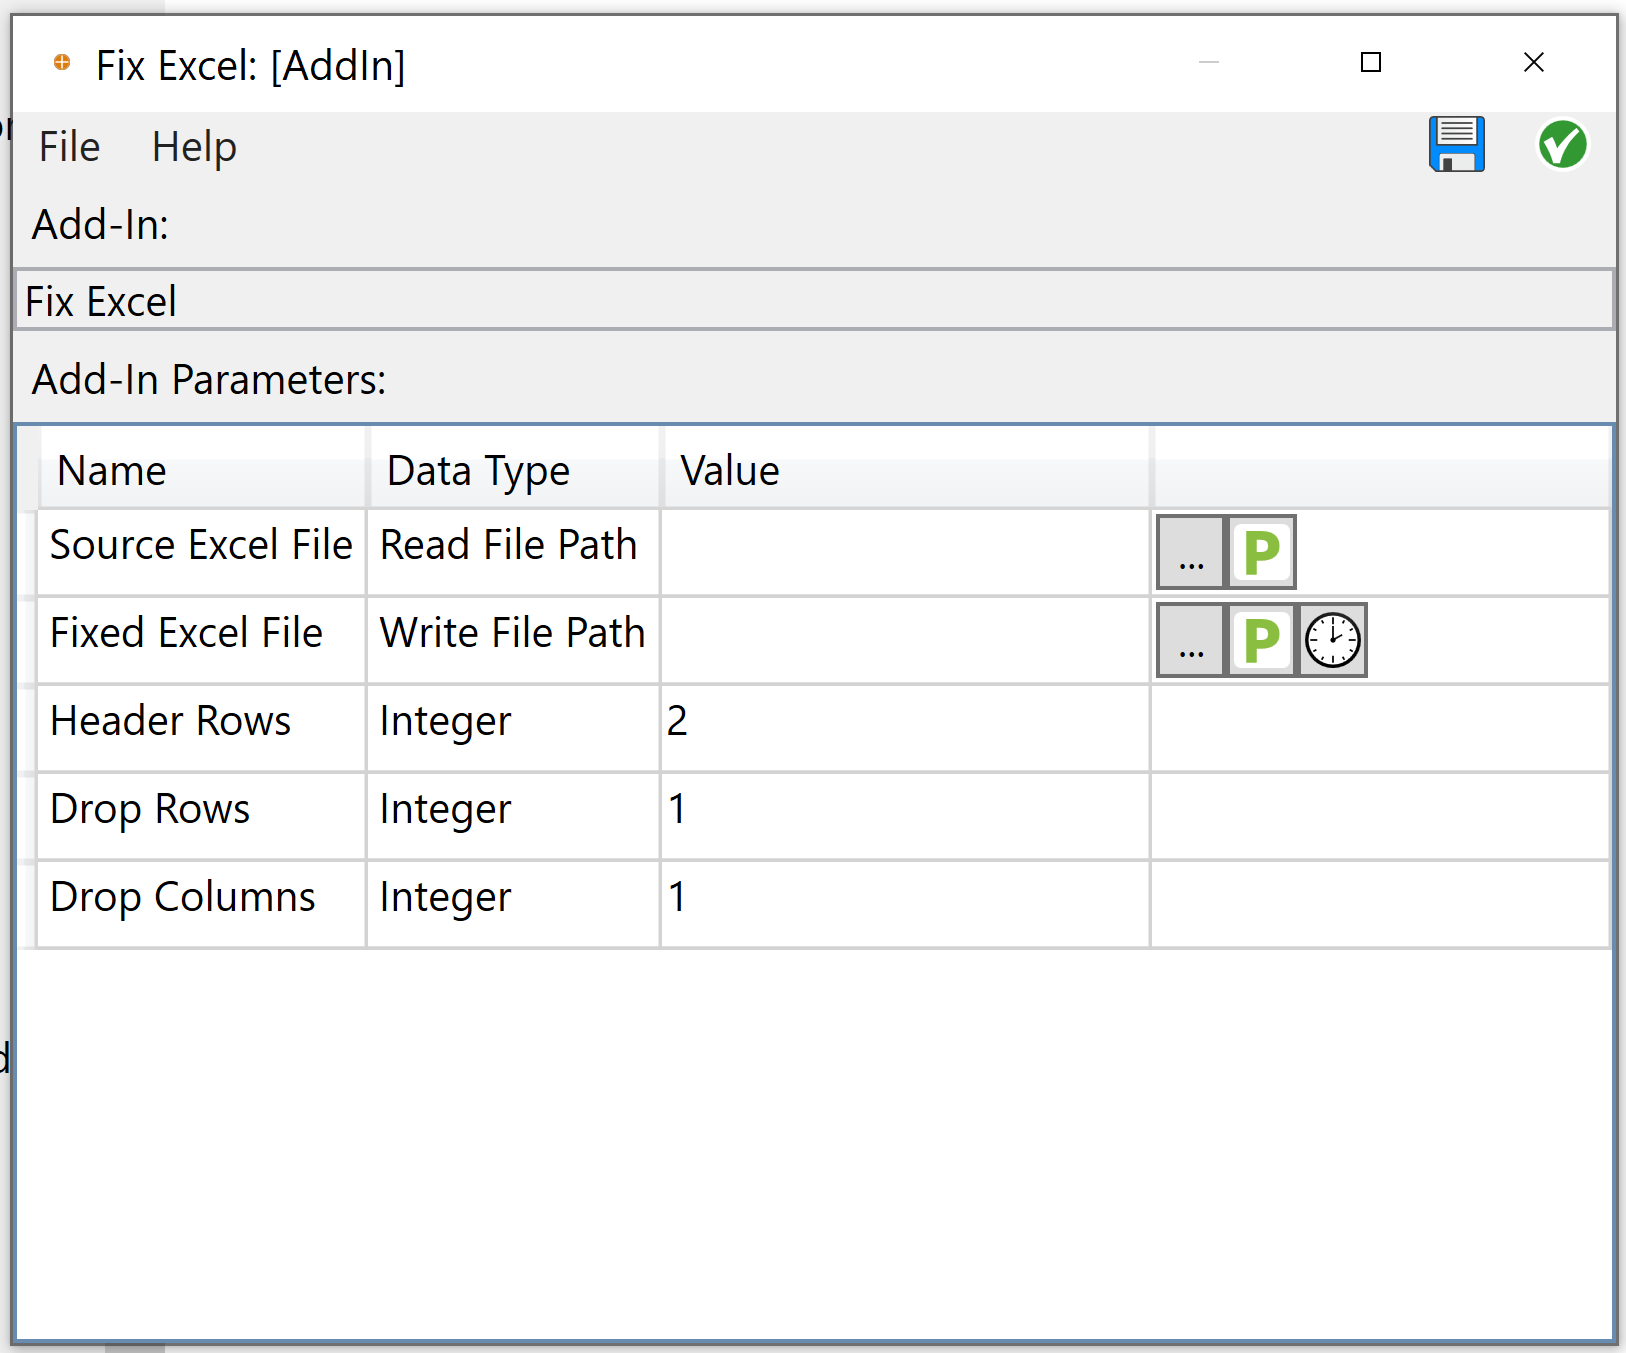The width and height of the screenshot is (1626, 1353).
Task: Open the File menu
Action: [x=68, y=146]
